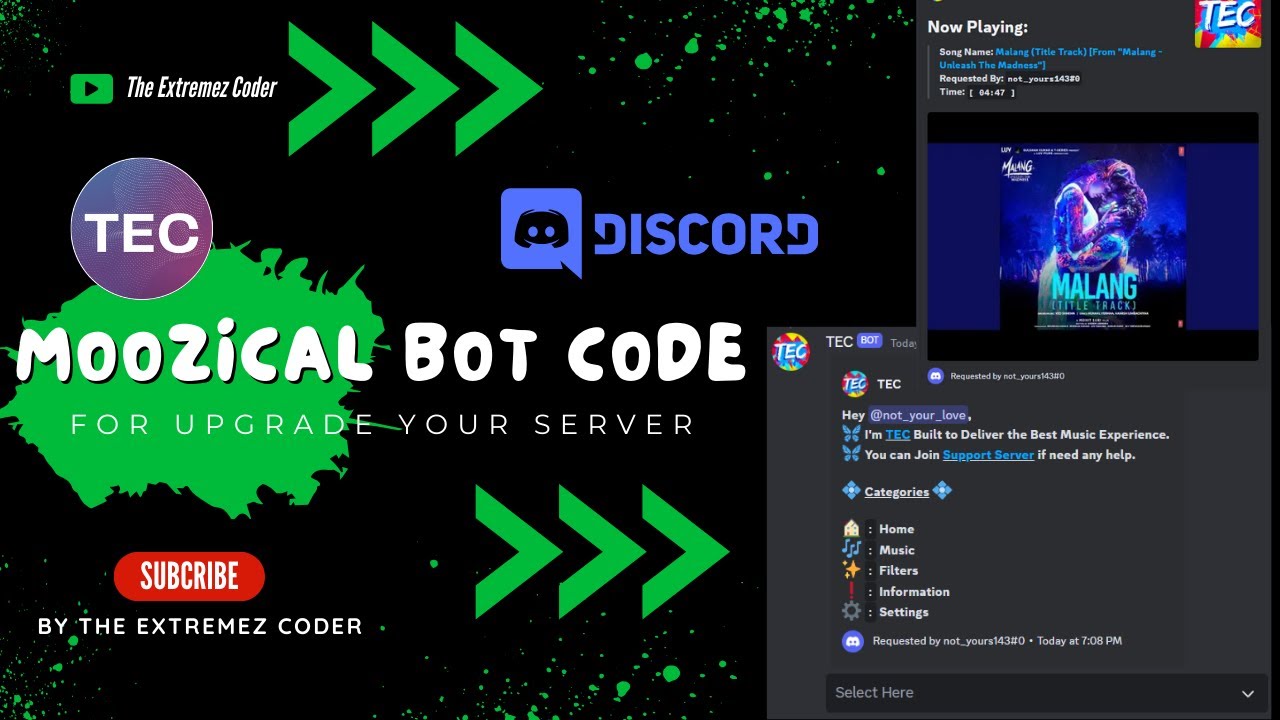Click the @not_your_love mention
Viewport: 1280px width, 720px height.
[918, 414]
